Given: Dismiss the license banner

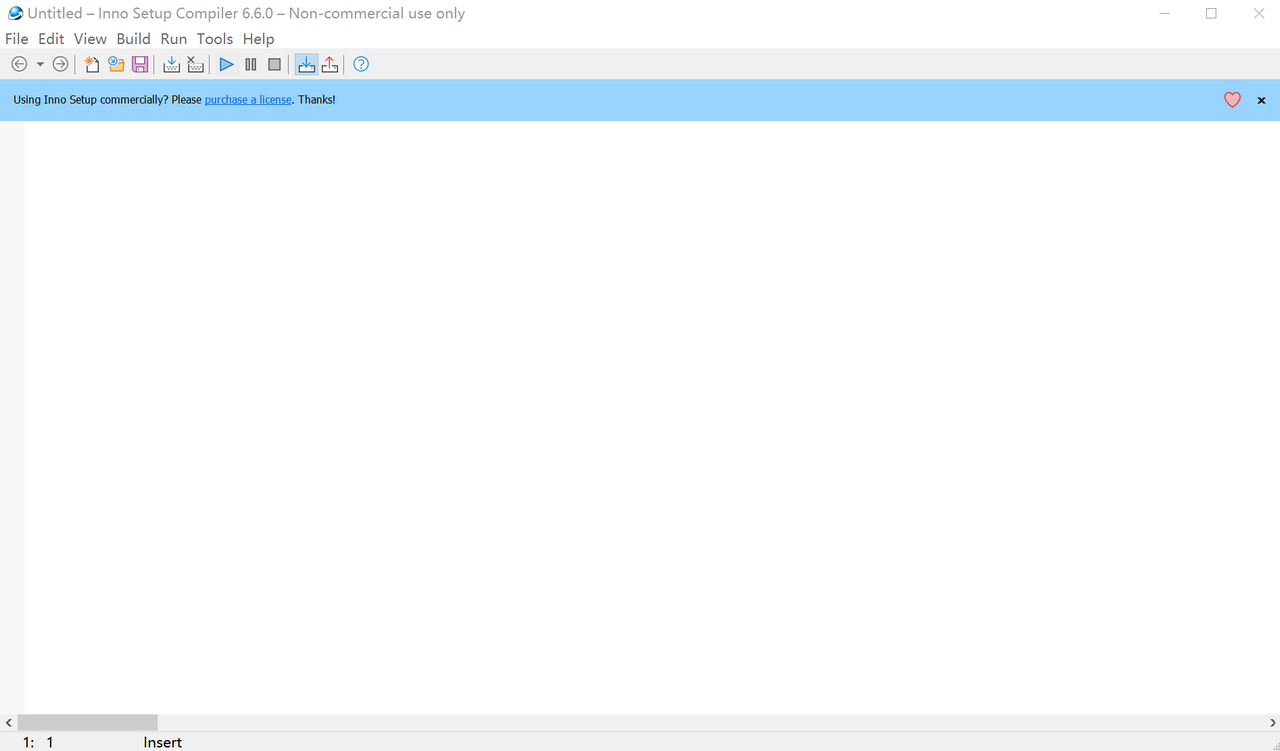Looking at the screenshot, I should 1261,100.
